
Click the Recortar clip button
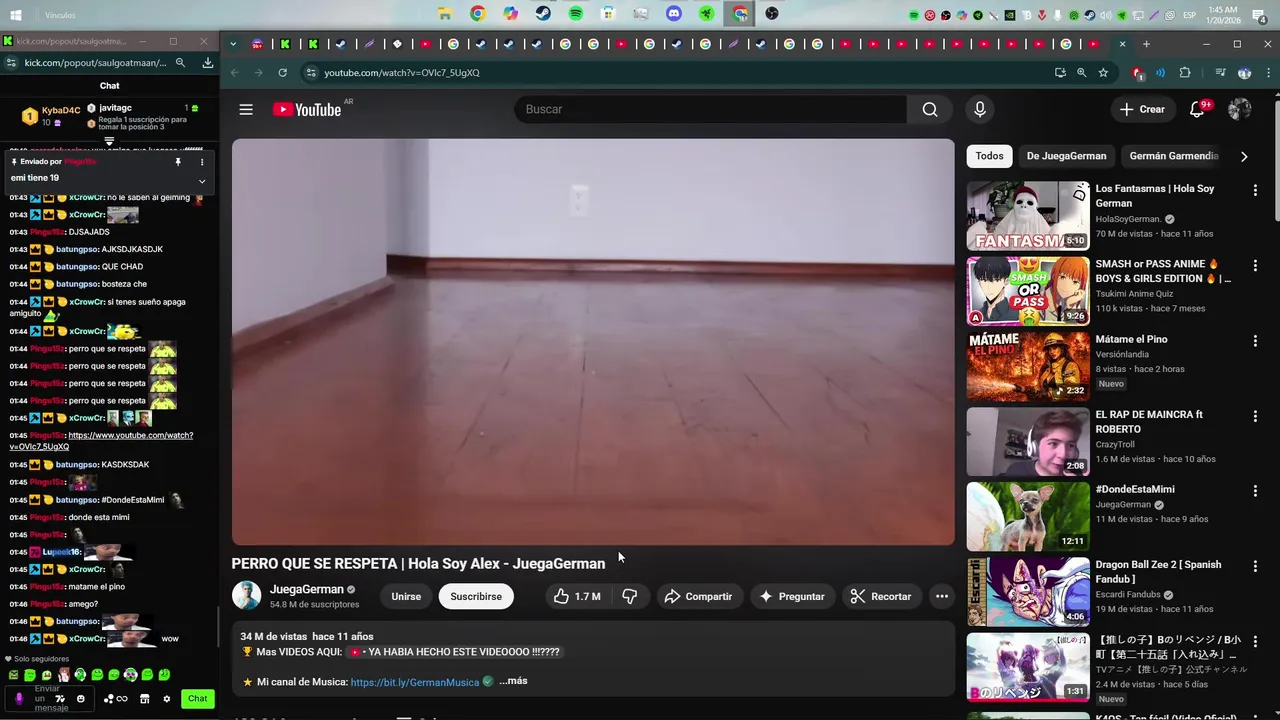(881, 596)
